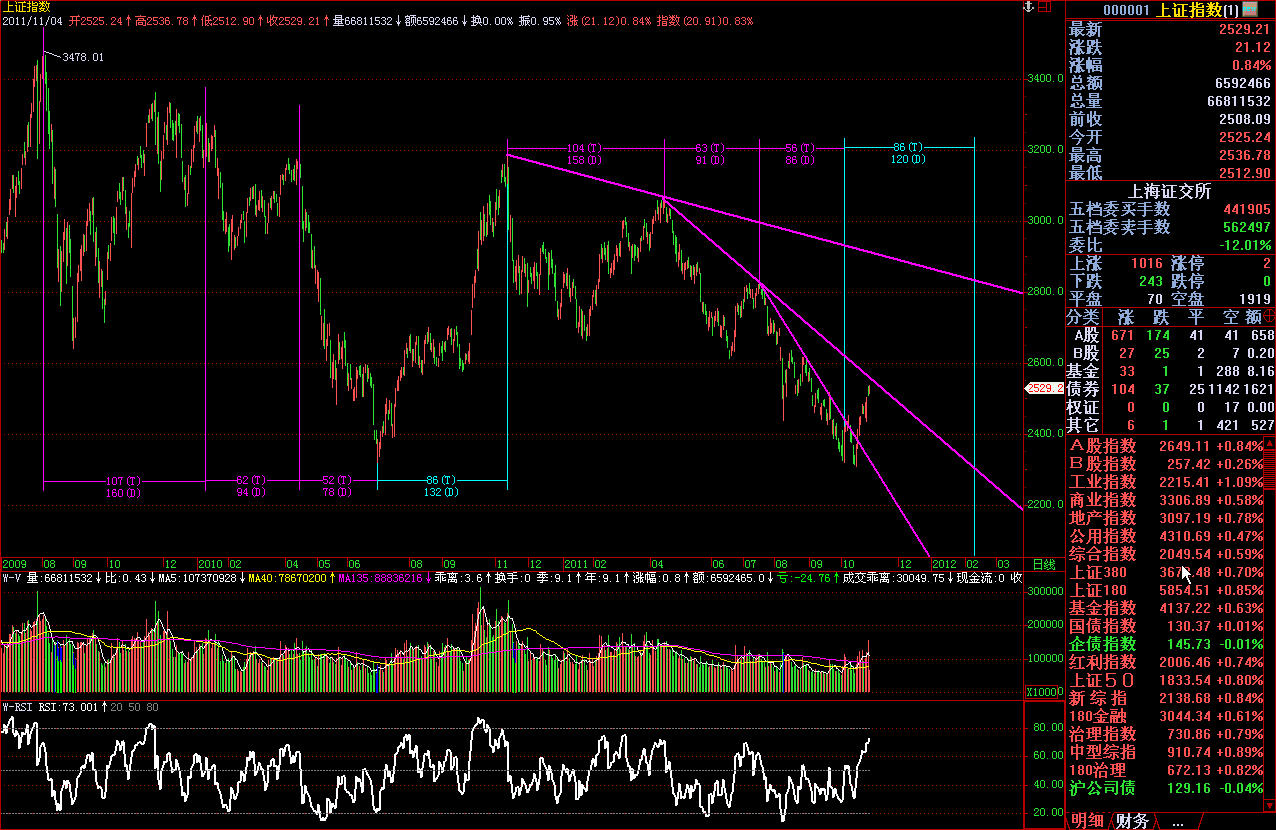Click the 2529.2 current price marker
The image size is (1276, 830).
pyautogui.click(x=1044, y=388)
